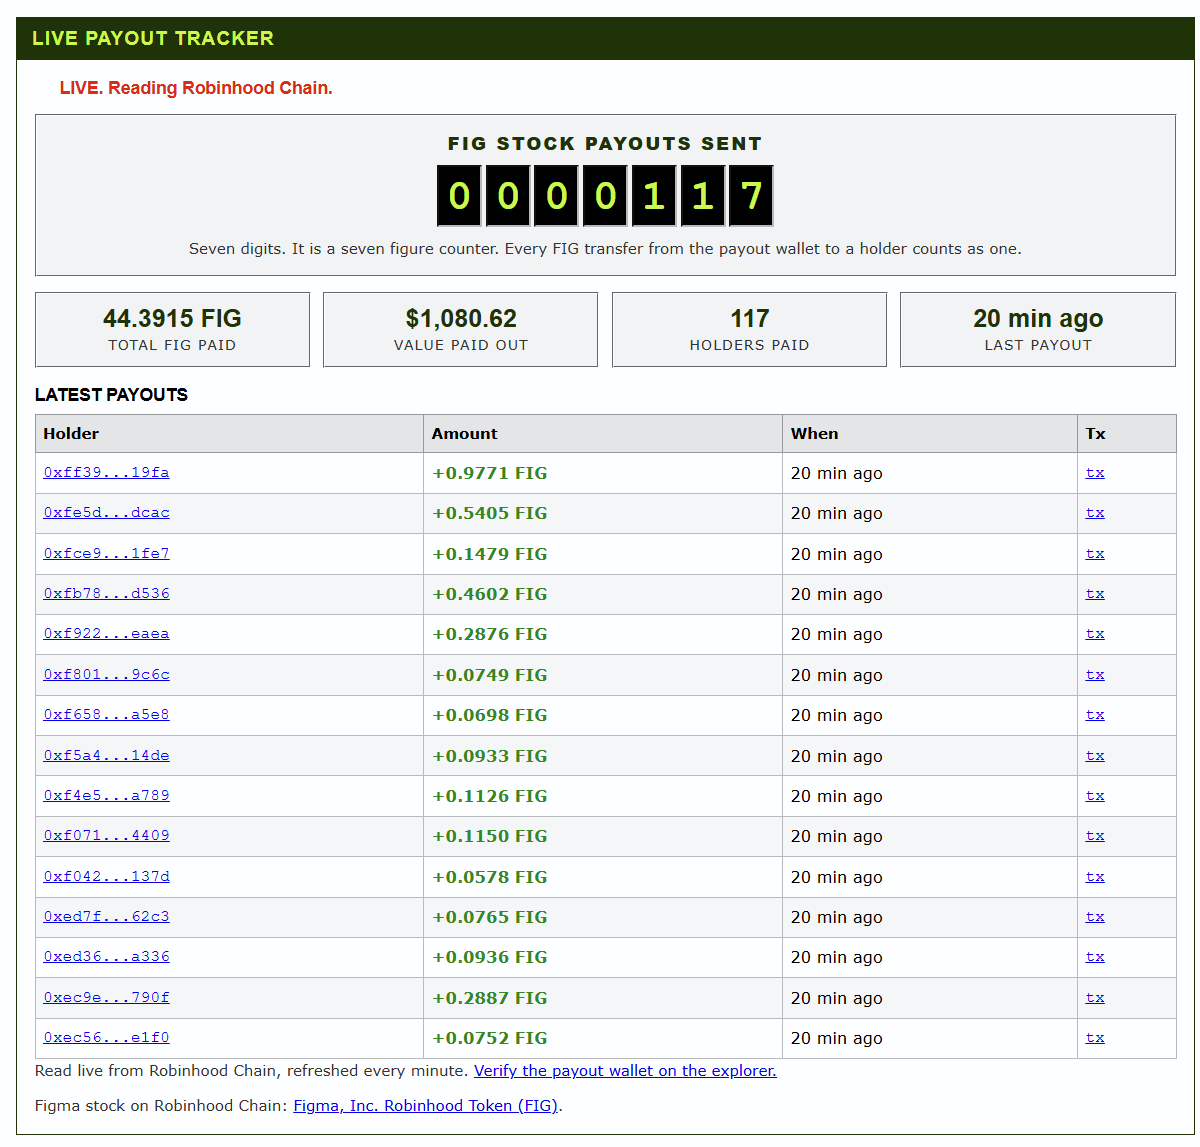Open holder address 0xff39...19fa

pyautogui.click(x=106, y=472)
